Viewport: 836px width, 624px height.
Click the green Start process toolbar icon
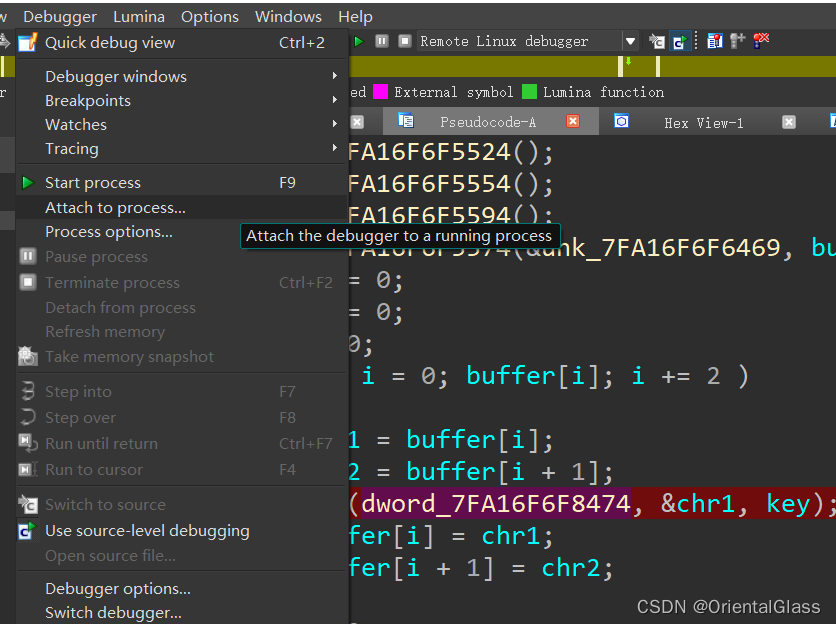tap(359, 41)
